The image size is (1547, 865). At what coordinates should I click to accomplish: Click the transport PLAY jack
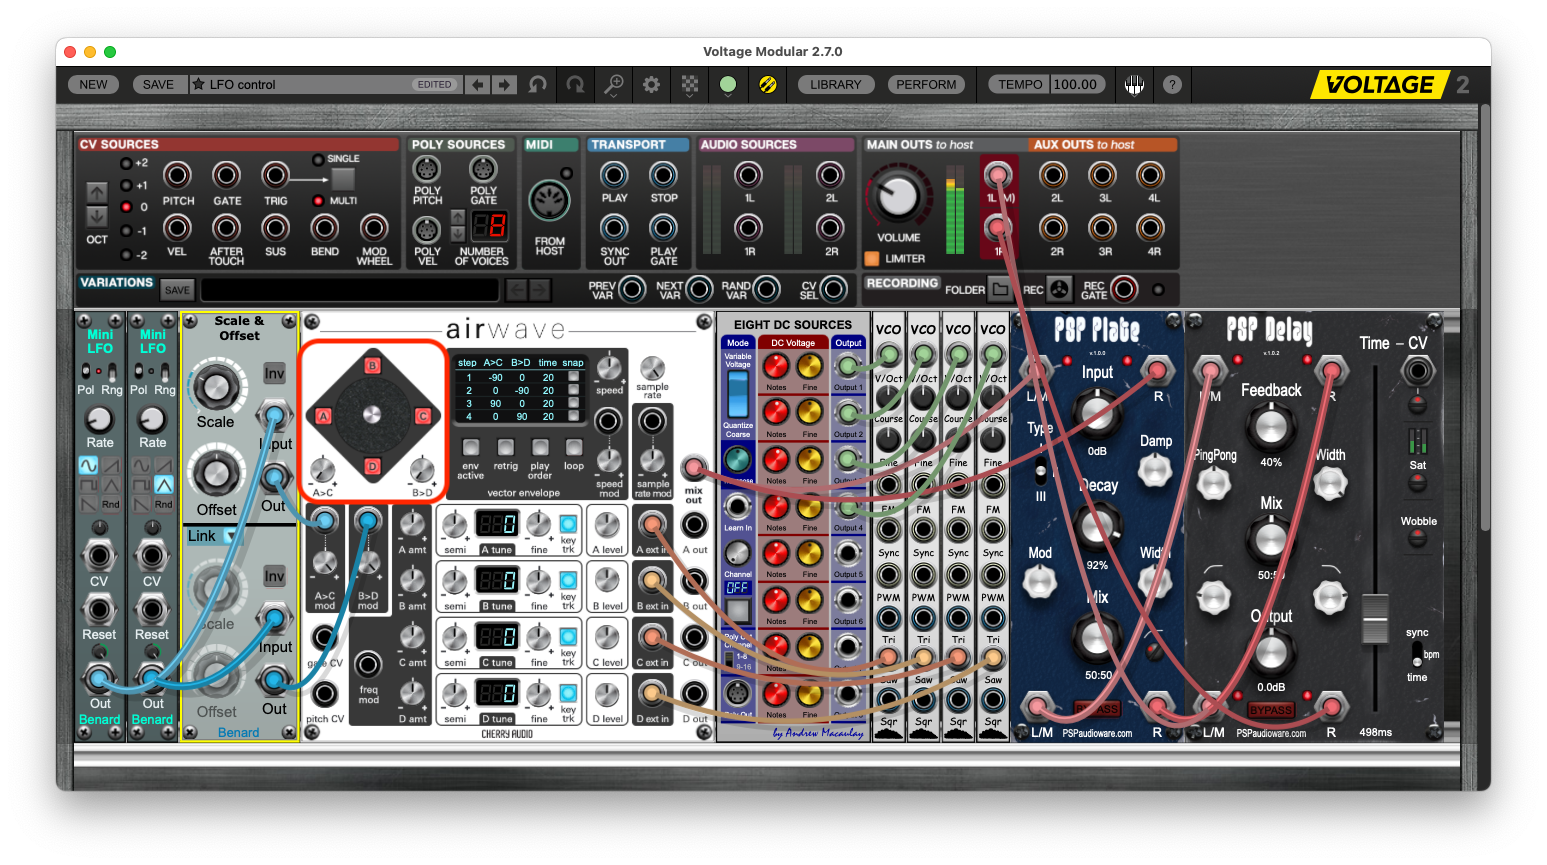[614, 175]
